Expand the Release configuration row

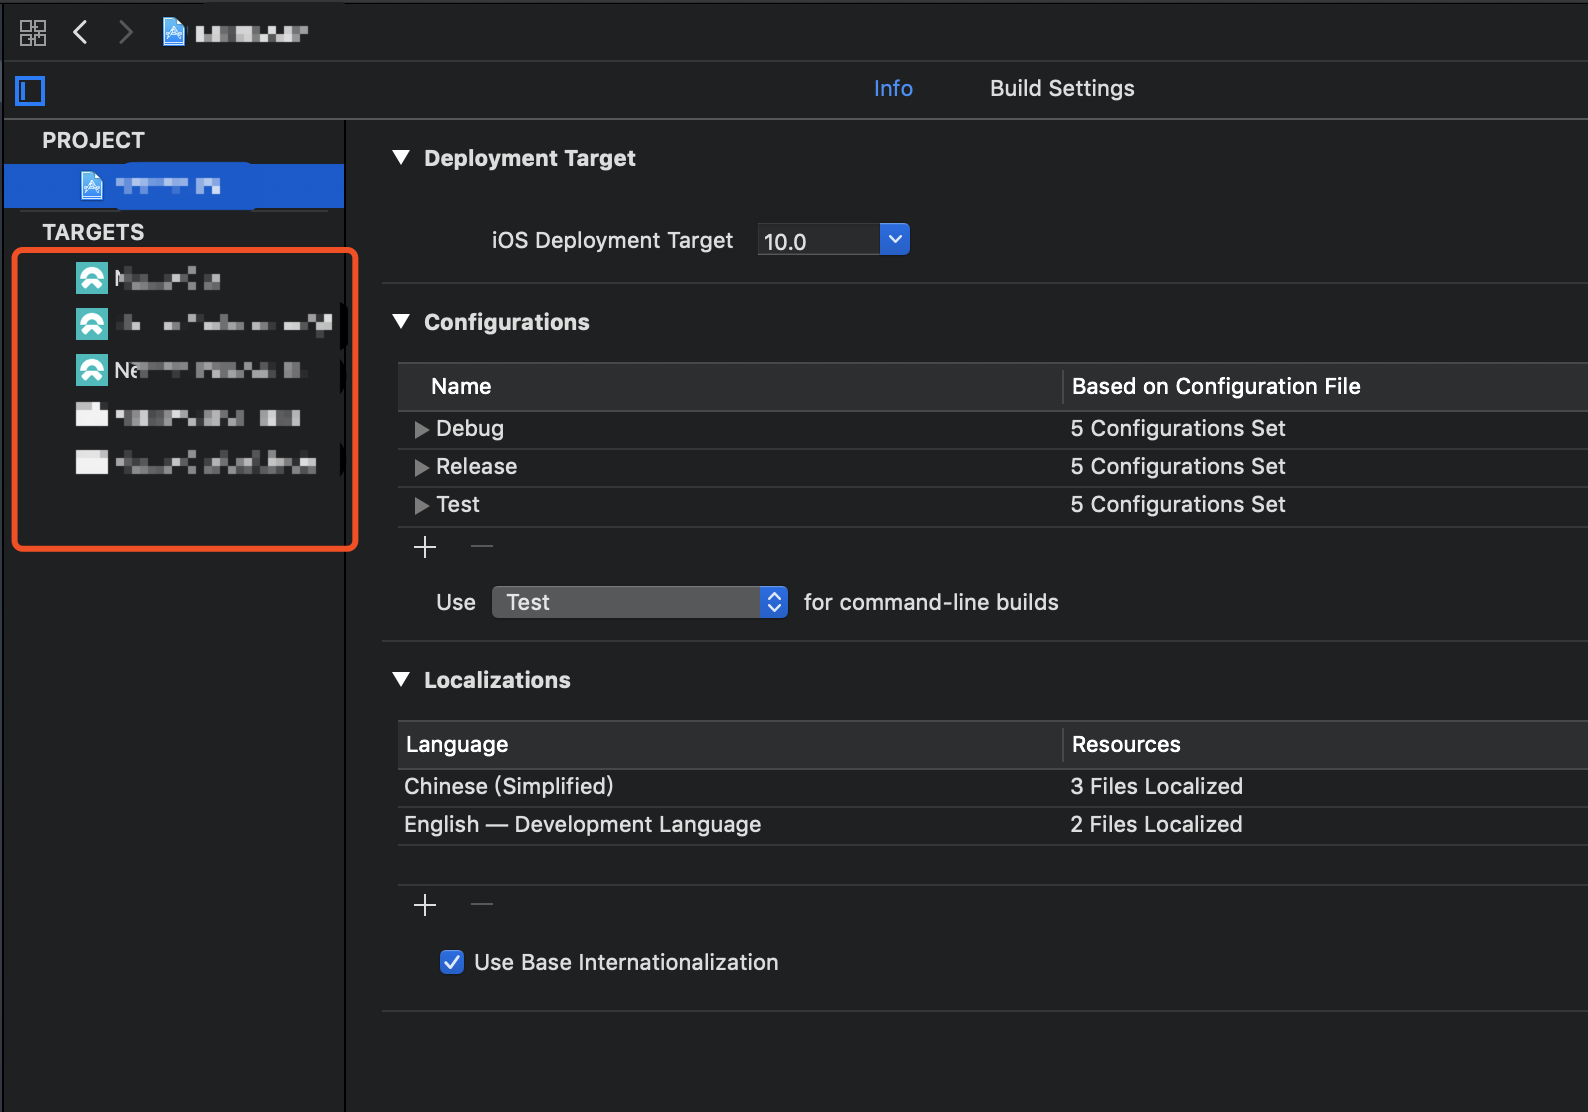coord(421,467)
